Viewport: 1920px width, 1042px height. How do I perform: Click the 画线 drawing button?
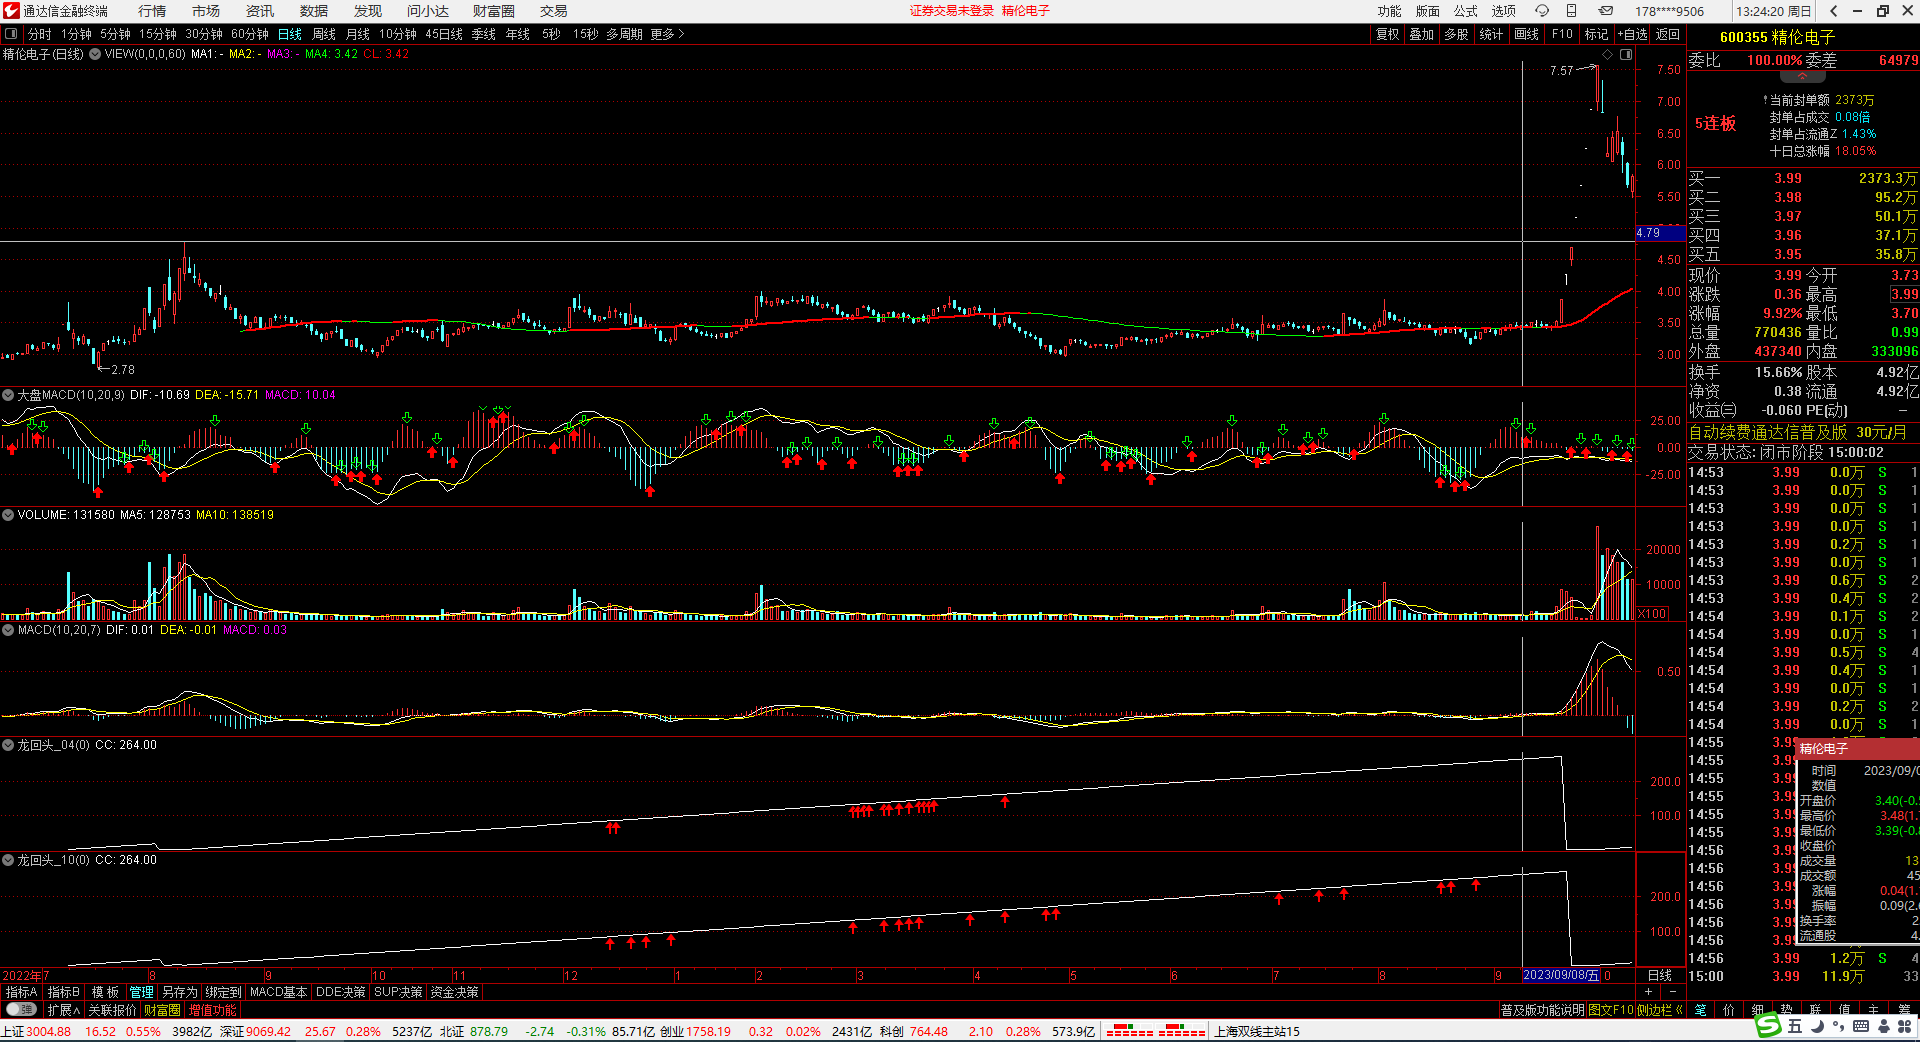1527,34
